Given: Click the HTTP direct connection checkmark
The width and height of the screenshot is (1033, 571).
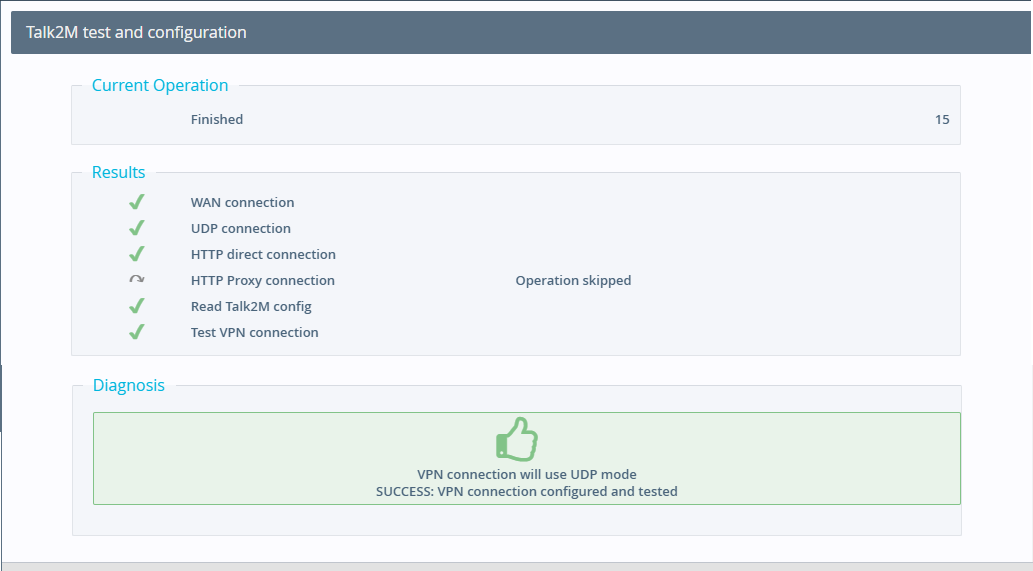Looking at the screenshot, I should click(x=136, y=254).
